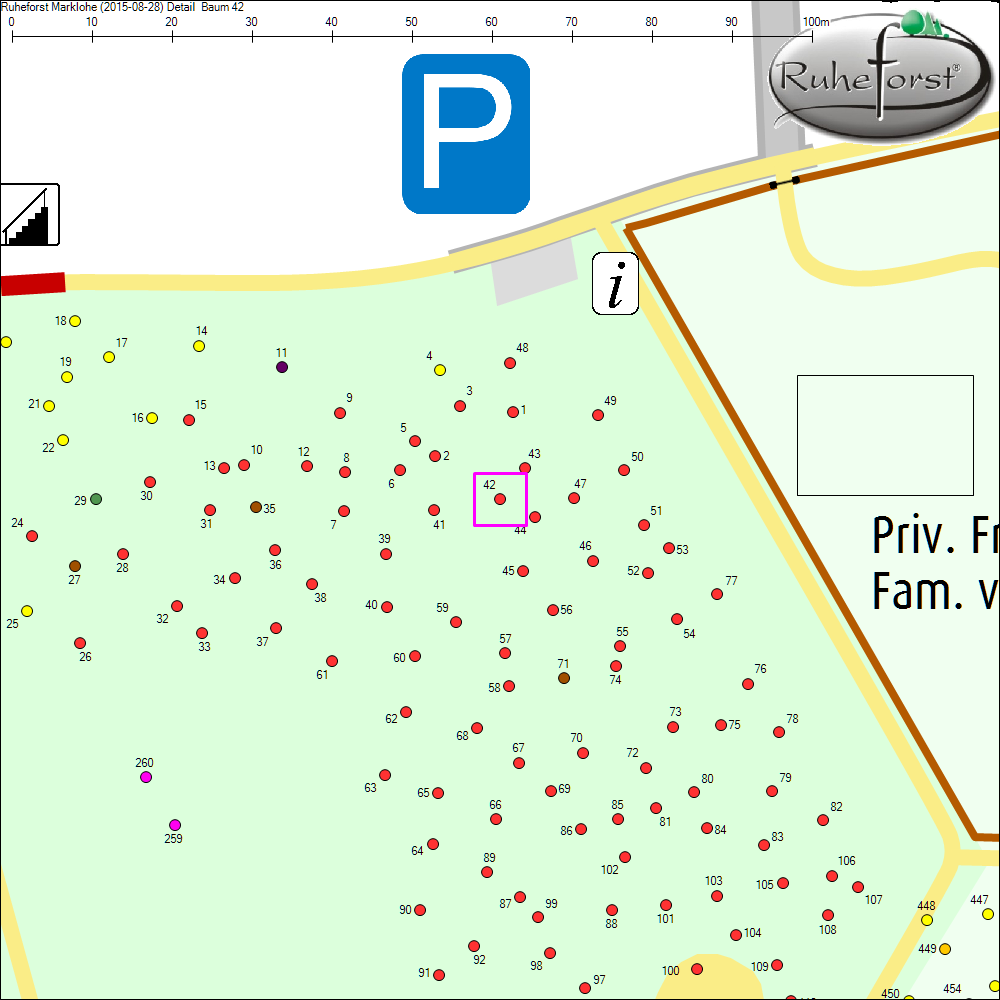The width and height of the screenshot is (1000, 1000).
Task: Select purple tree marker 11
Action: (x=282, y=367)
